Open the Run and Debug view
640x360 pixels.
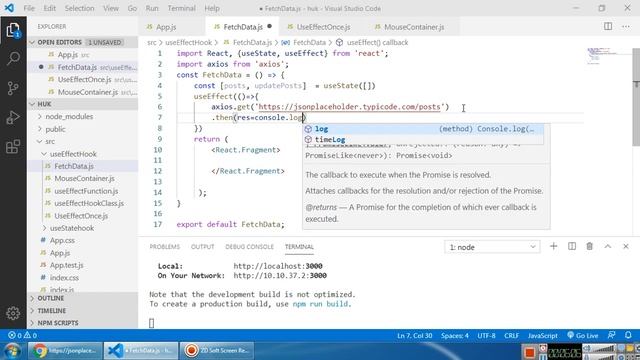point(13,117)
